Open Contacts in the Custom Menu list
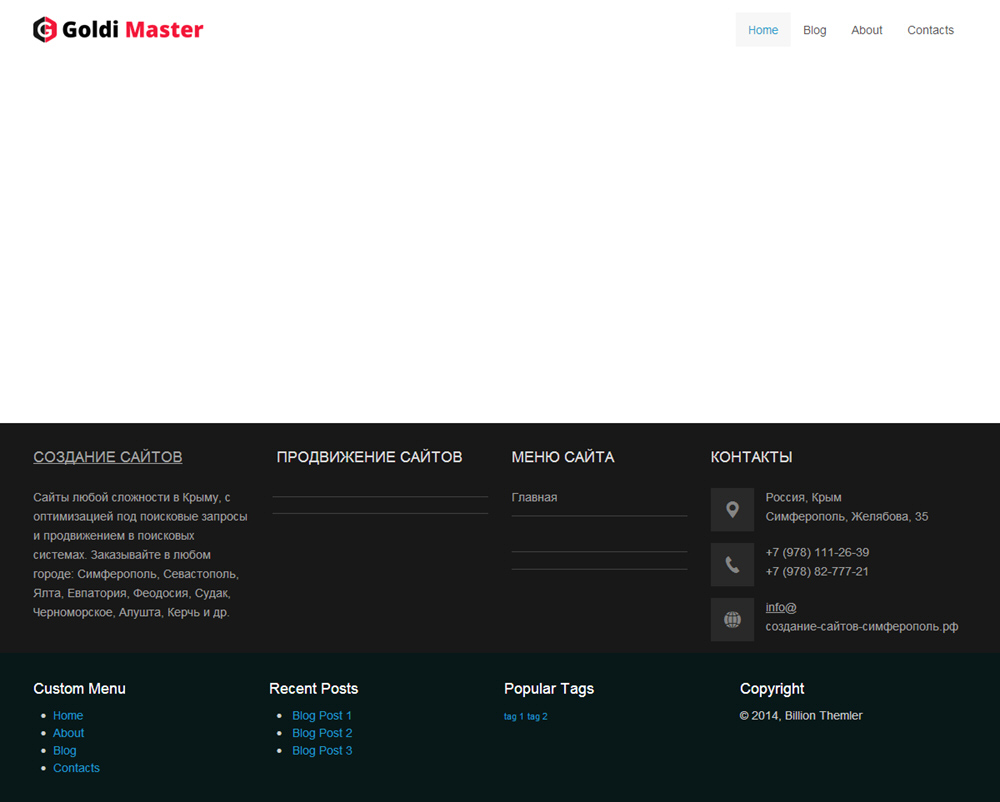Image resolution: width=1000 pixels, height=802 pixels. pyautogui.click(x=76, y=768)
